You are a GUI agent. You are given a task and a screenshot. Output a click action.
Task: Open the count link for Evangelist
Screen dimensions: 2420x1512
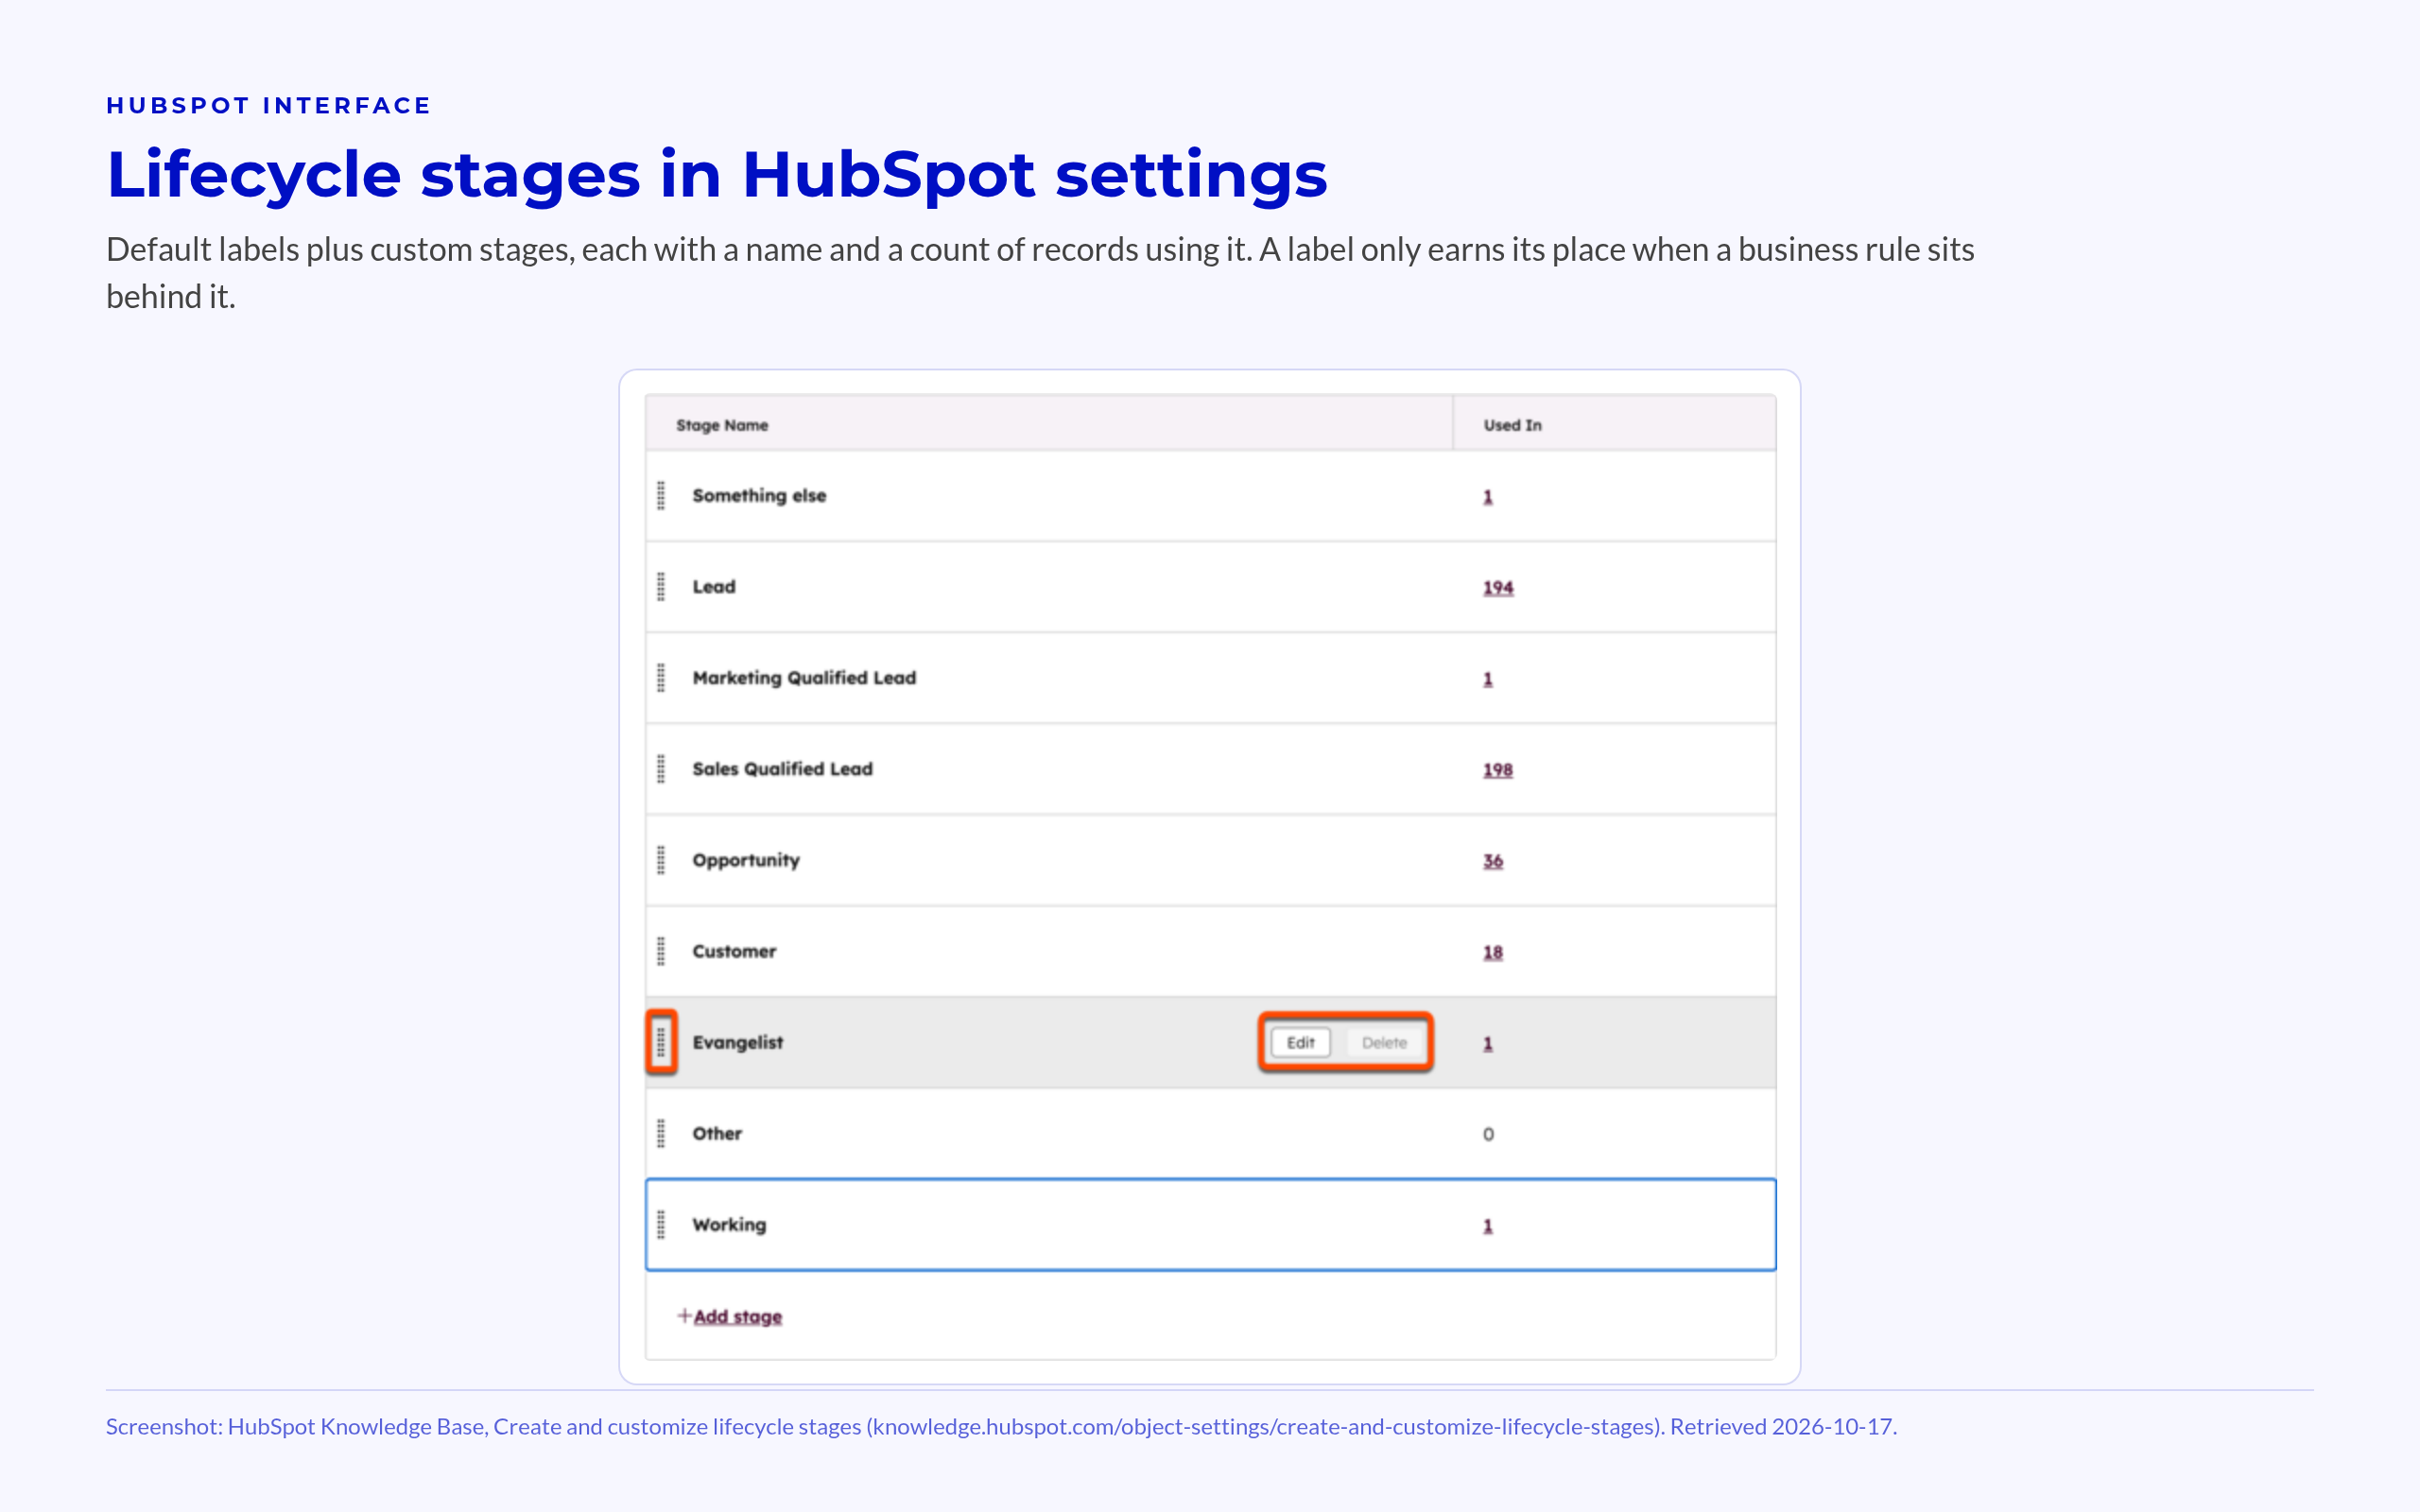[1488, 1043]
